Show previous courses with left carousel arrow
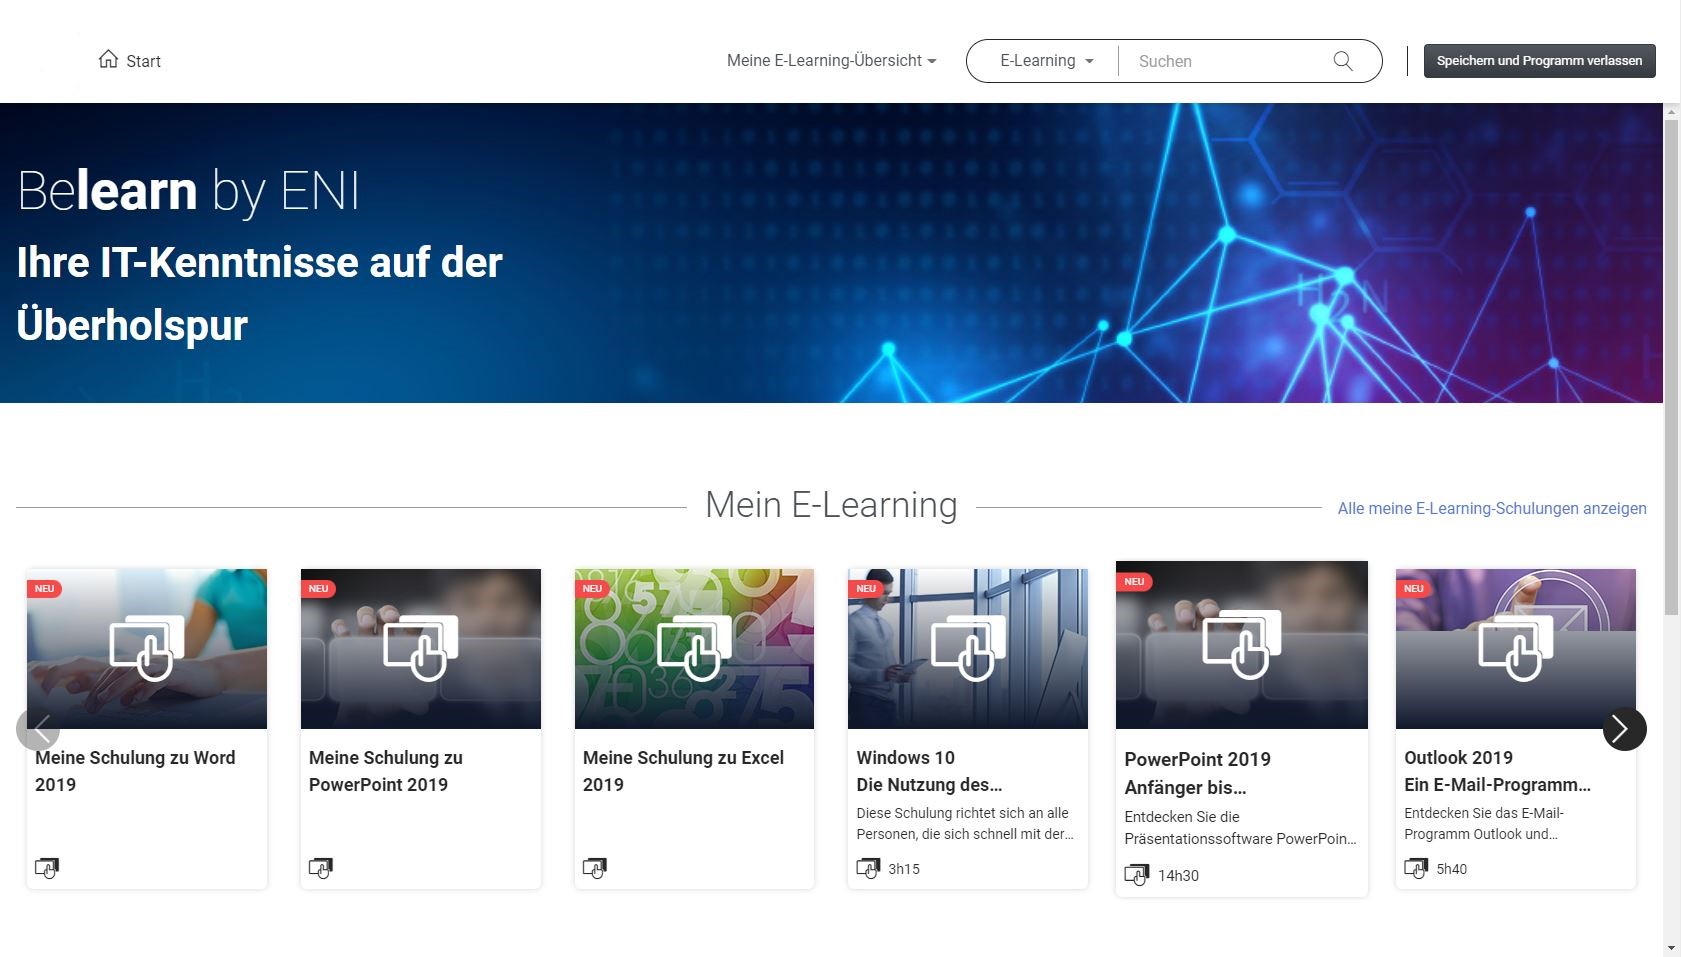 tap(38, 729)
